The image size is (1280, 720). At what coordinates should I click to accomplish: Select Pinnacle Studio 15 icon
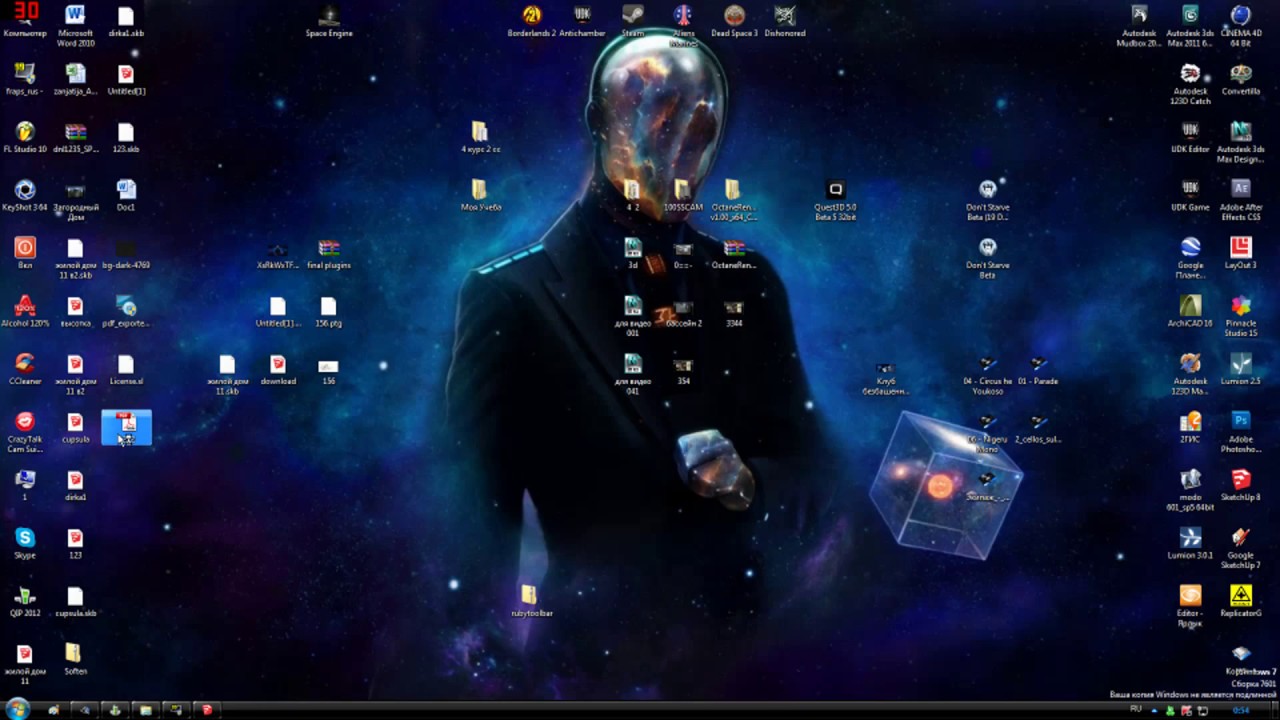point(1241,315)
